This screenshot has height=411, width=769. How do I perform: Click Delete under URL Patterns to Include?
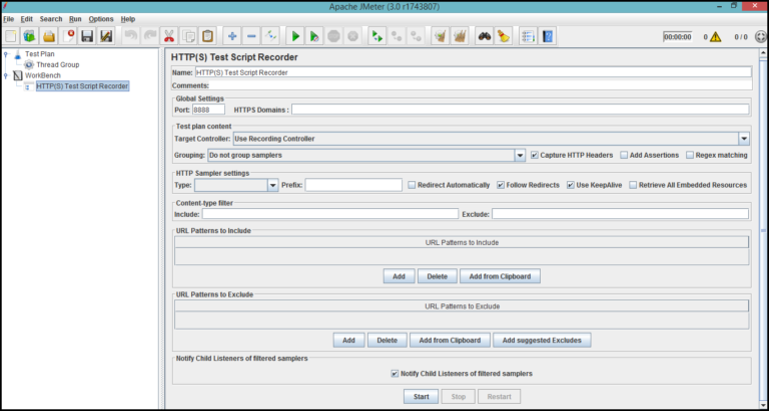click(x=437, y=276)
